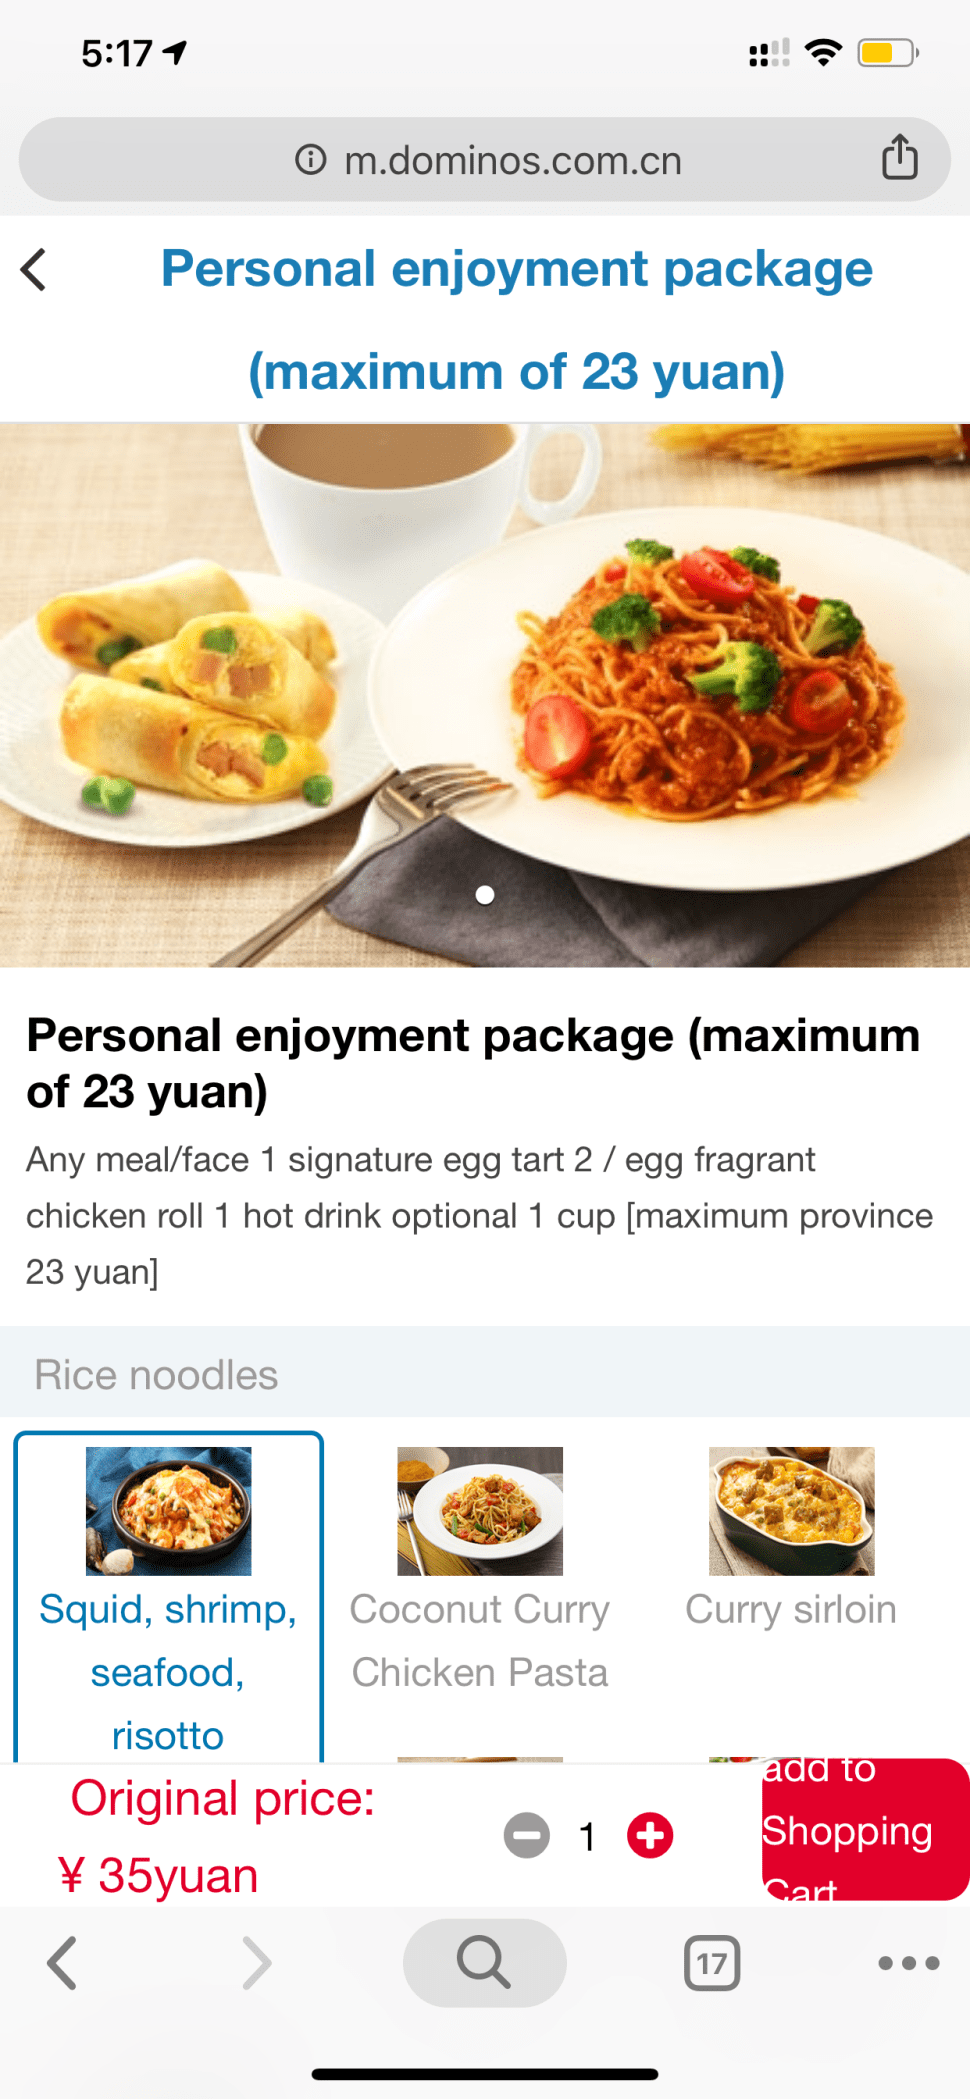Open the tabs switcher showing 17
The width and height of the screenshot is (970, 2099).
[x=712, y=1963]
